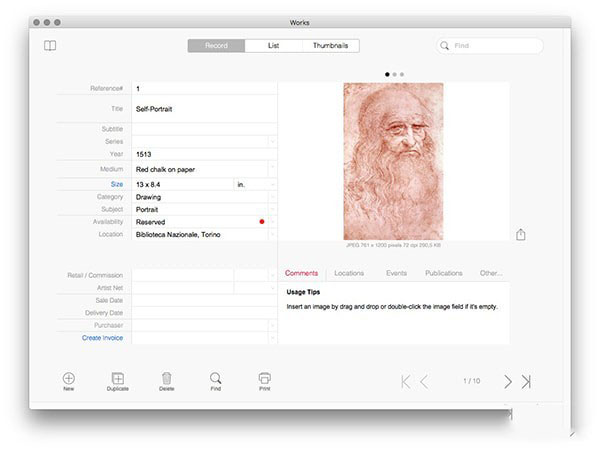Click the Year field 1513
Screen dimensions: 600x451
pos(204,154)
